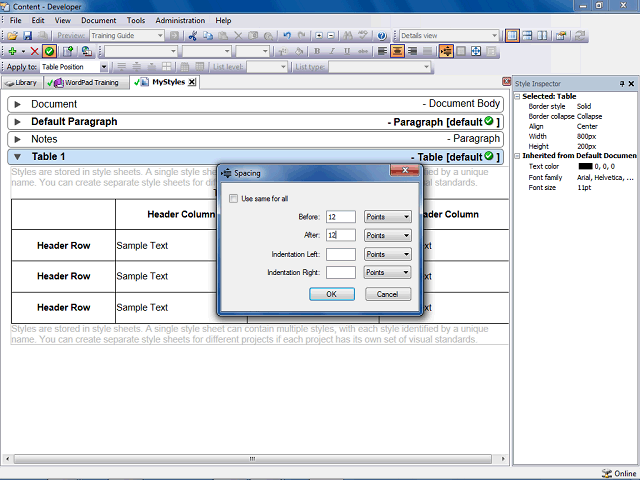Click the Cut scissors icon

[x=193, y=36]
